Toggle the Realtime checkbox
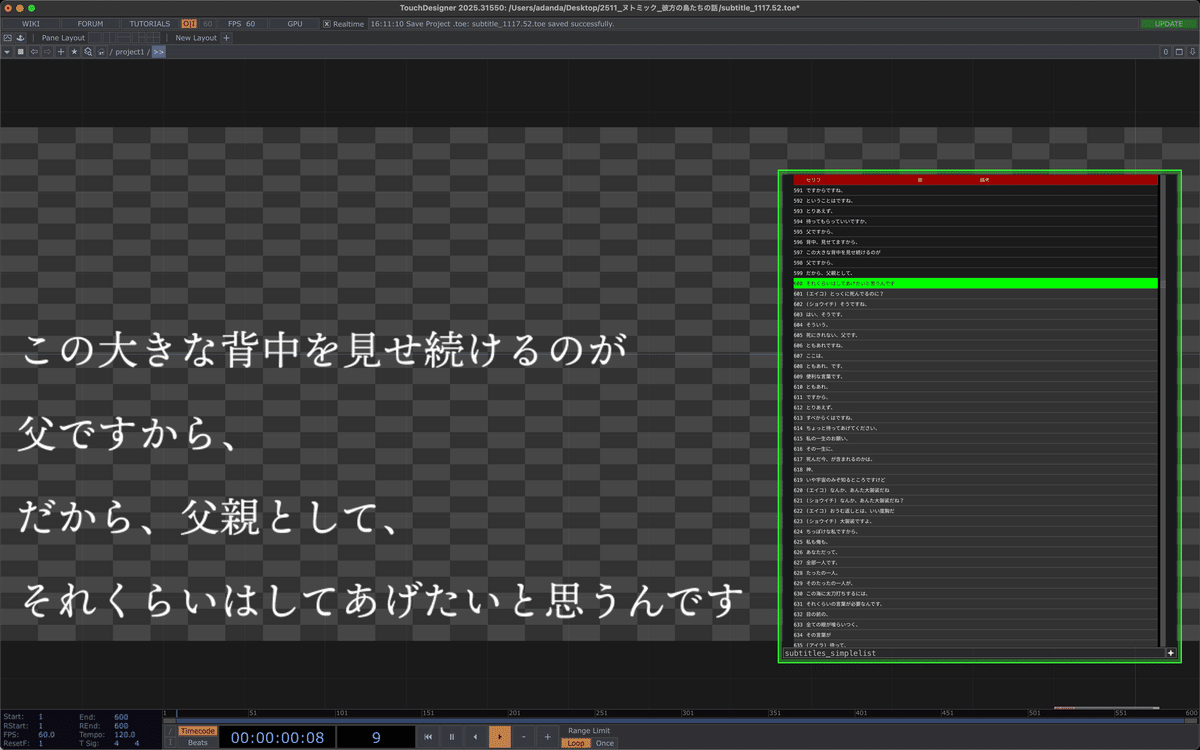The width and height of the screenshot is (1200, 750). click(x=326, y=23)
